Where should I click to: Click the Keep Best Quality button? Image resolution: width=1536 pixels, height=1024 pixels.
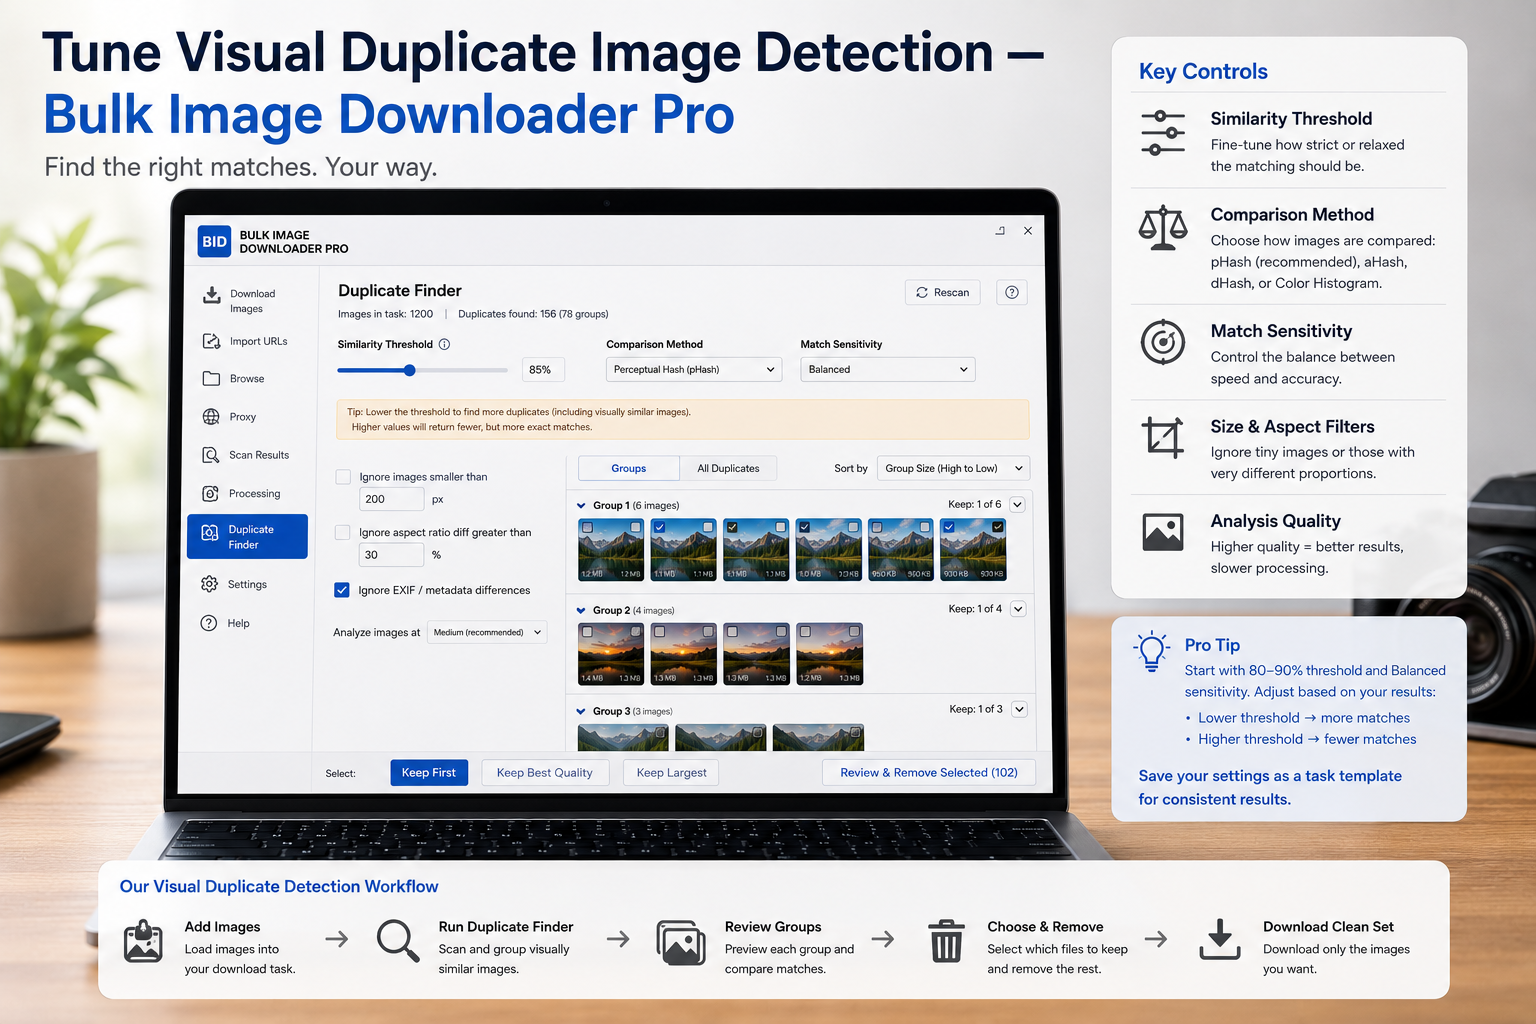pos(545,773)
